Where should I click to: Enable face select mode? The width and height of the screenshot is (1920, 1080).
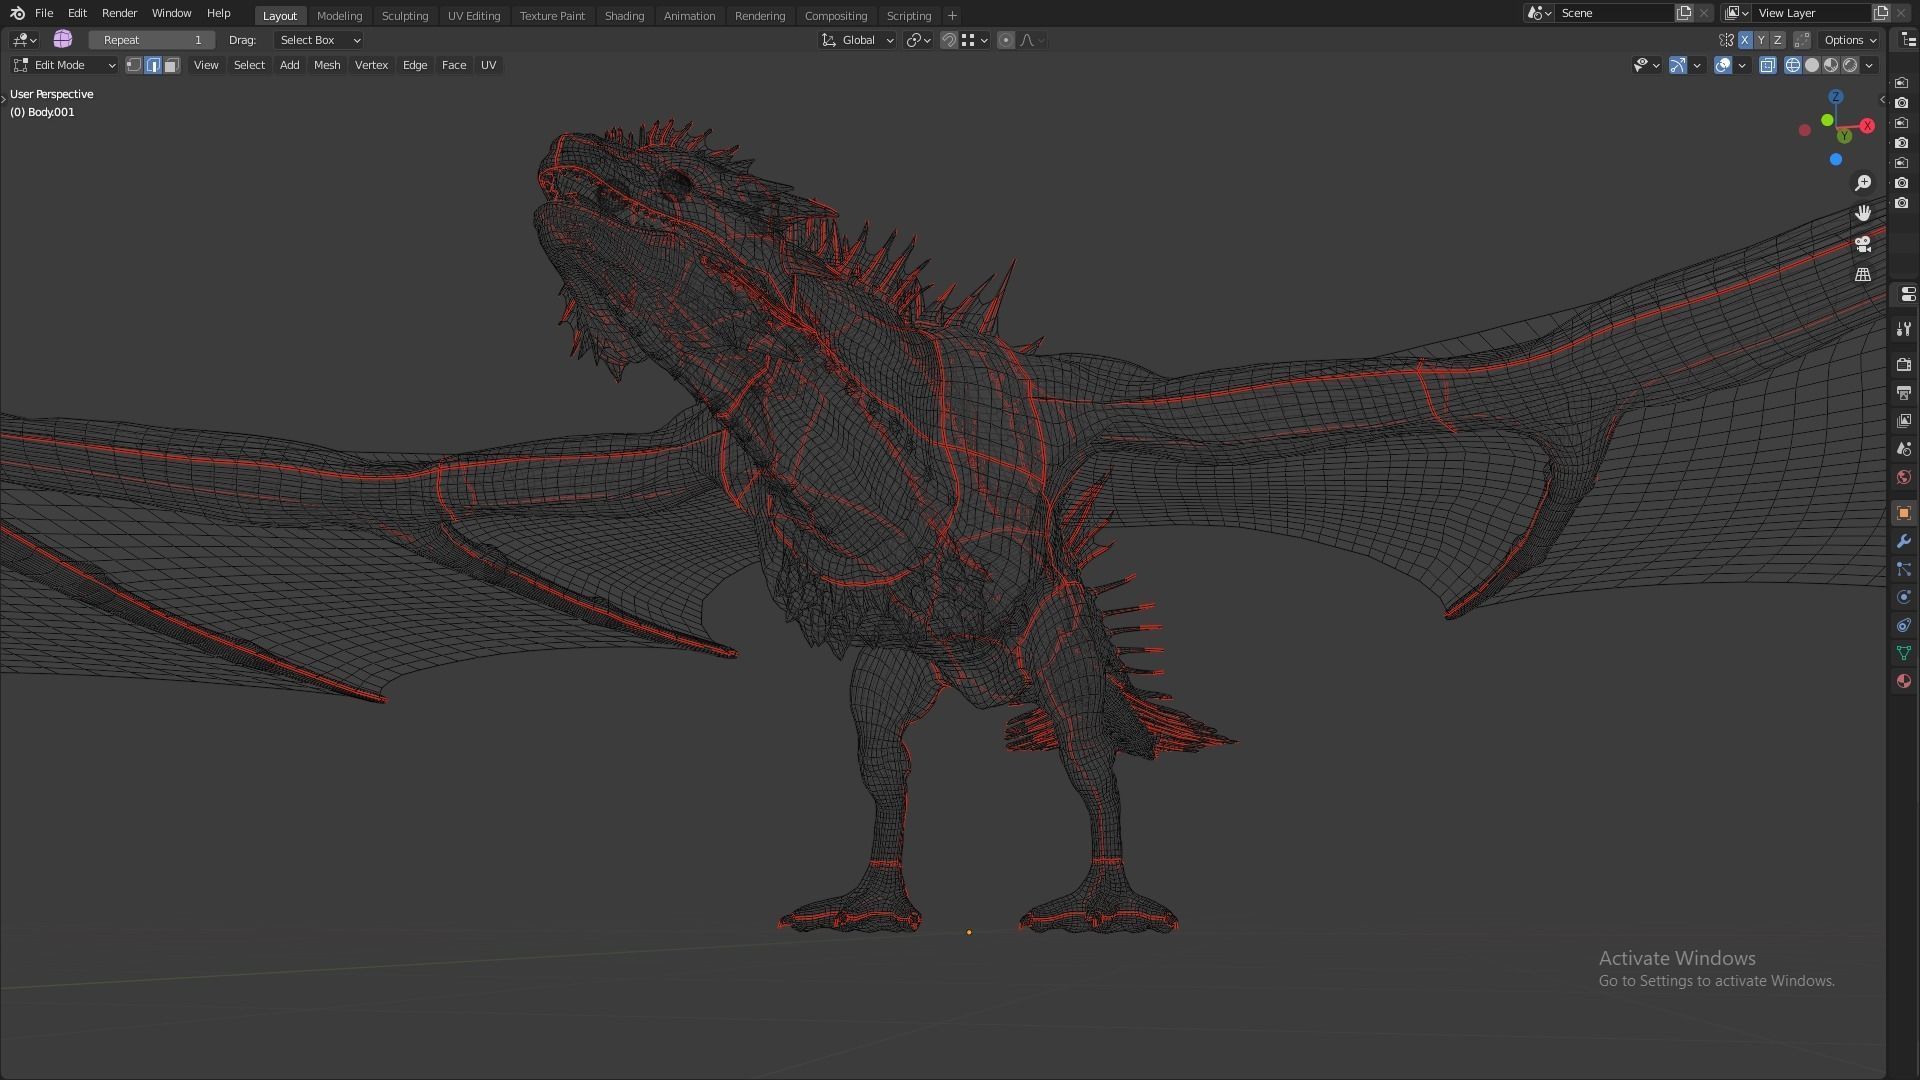[x=172, y=65]
